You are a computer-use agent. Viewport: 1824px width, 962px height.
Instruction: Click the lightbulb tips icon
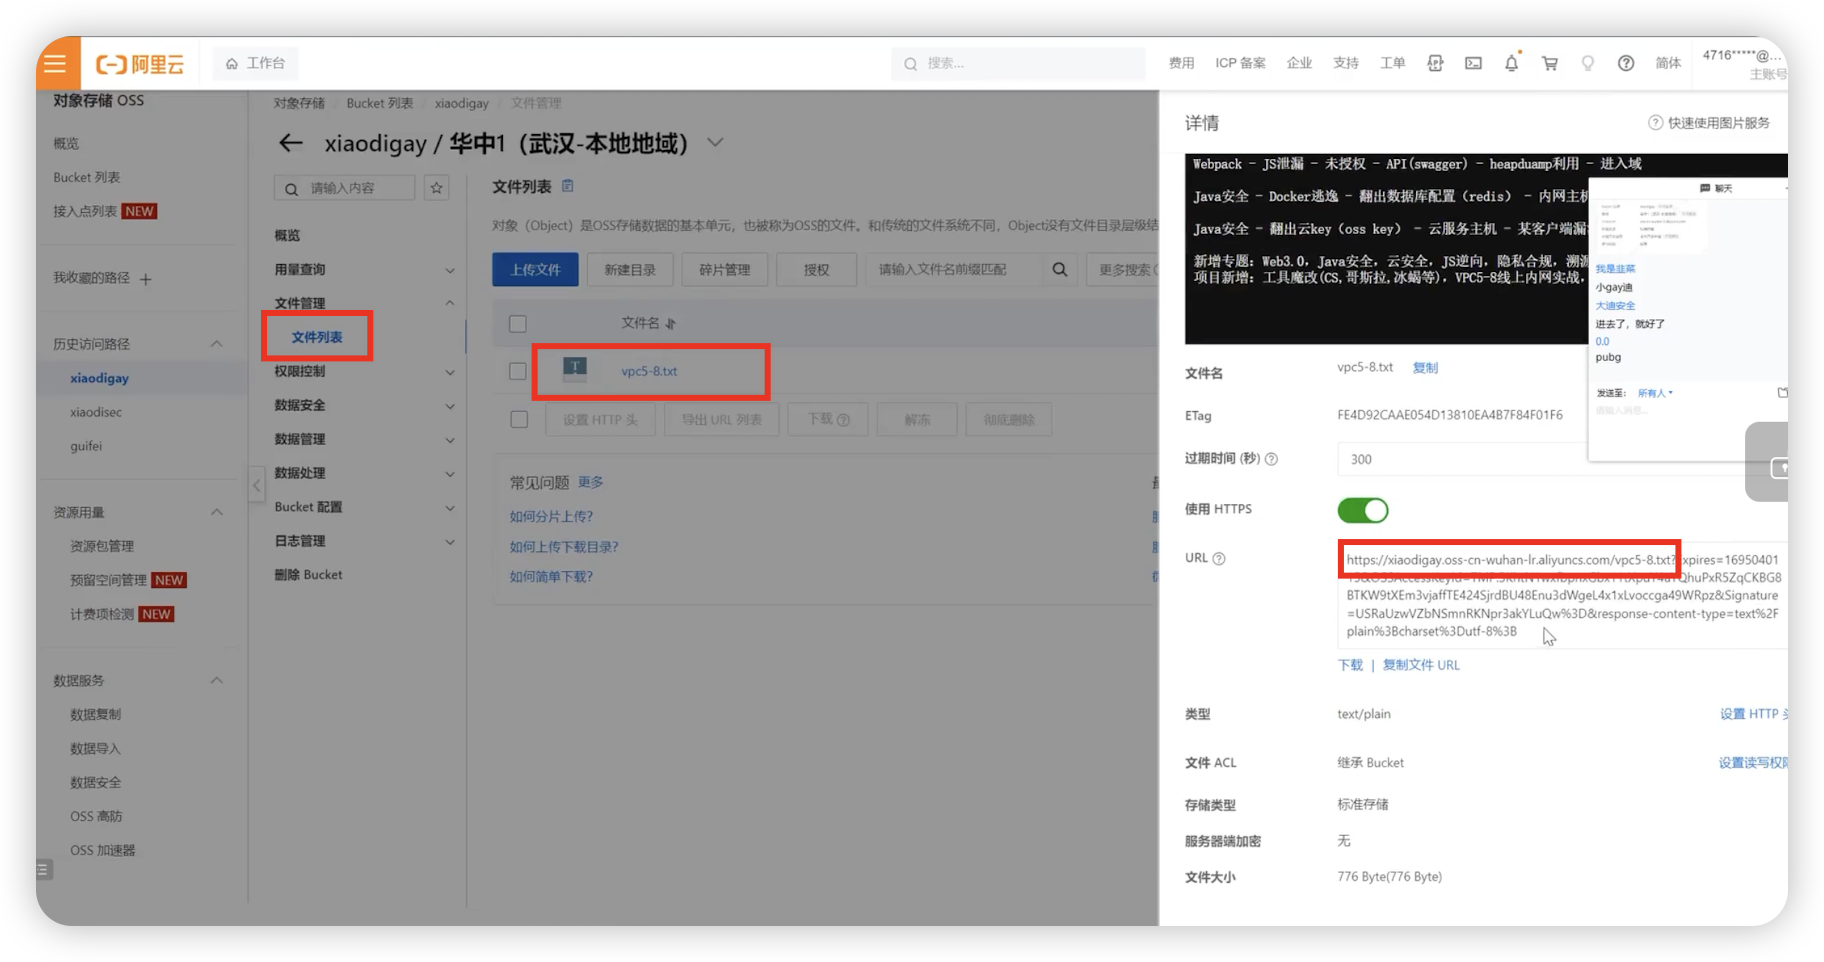coord(1588,63)
